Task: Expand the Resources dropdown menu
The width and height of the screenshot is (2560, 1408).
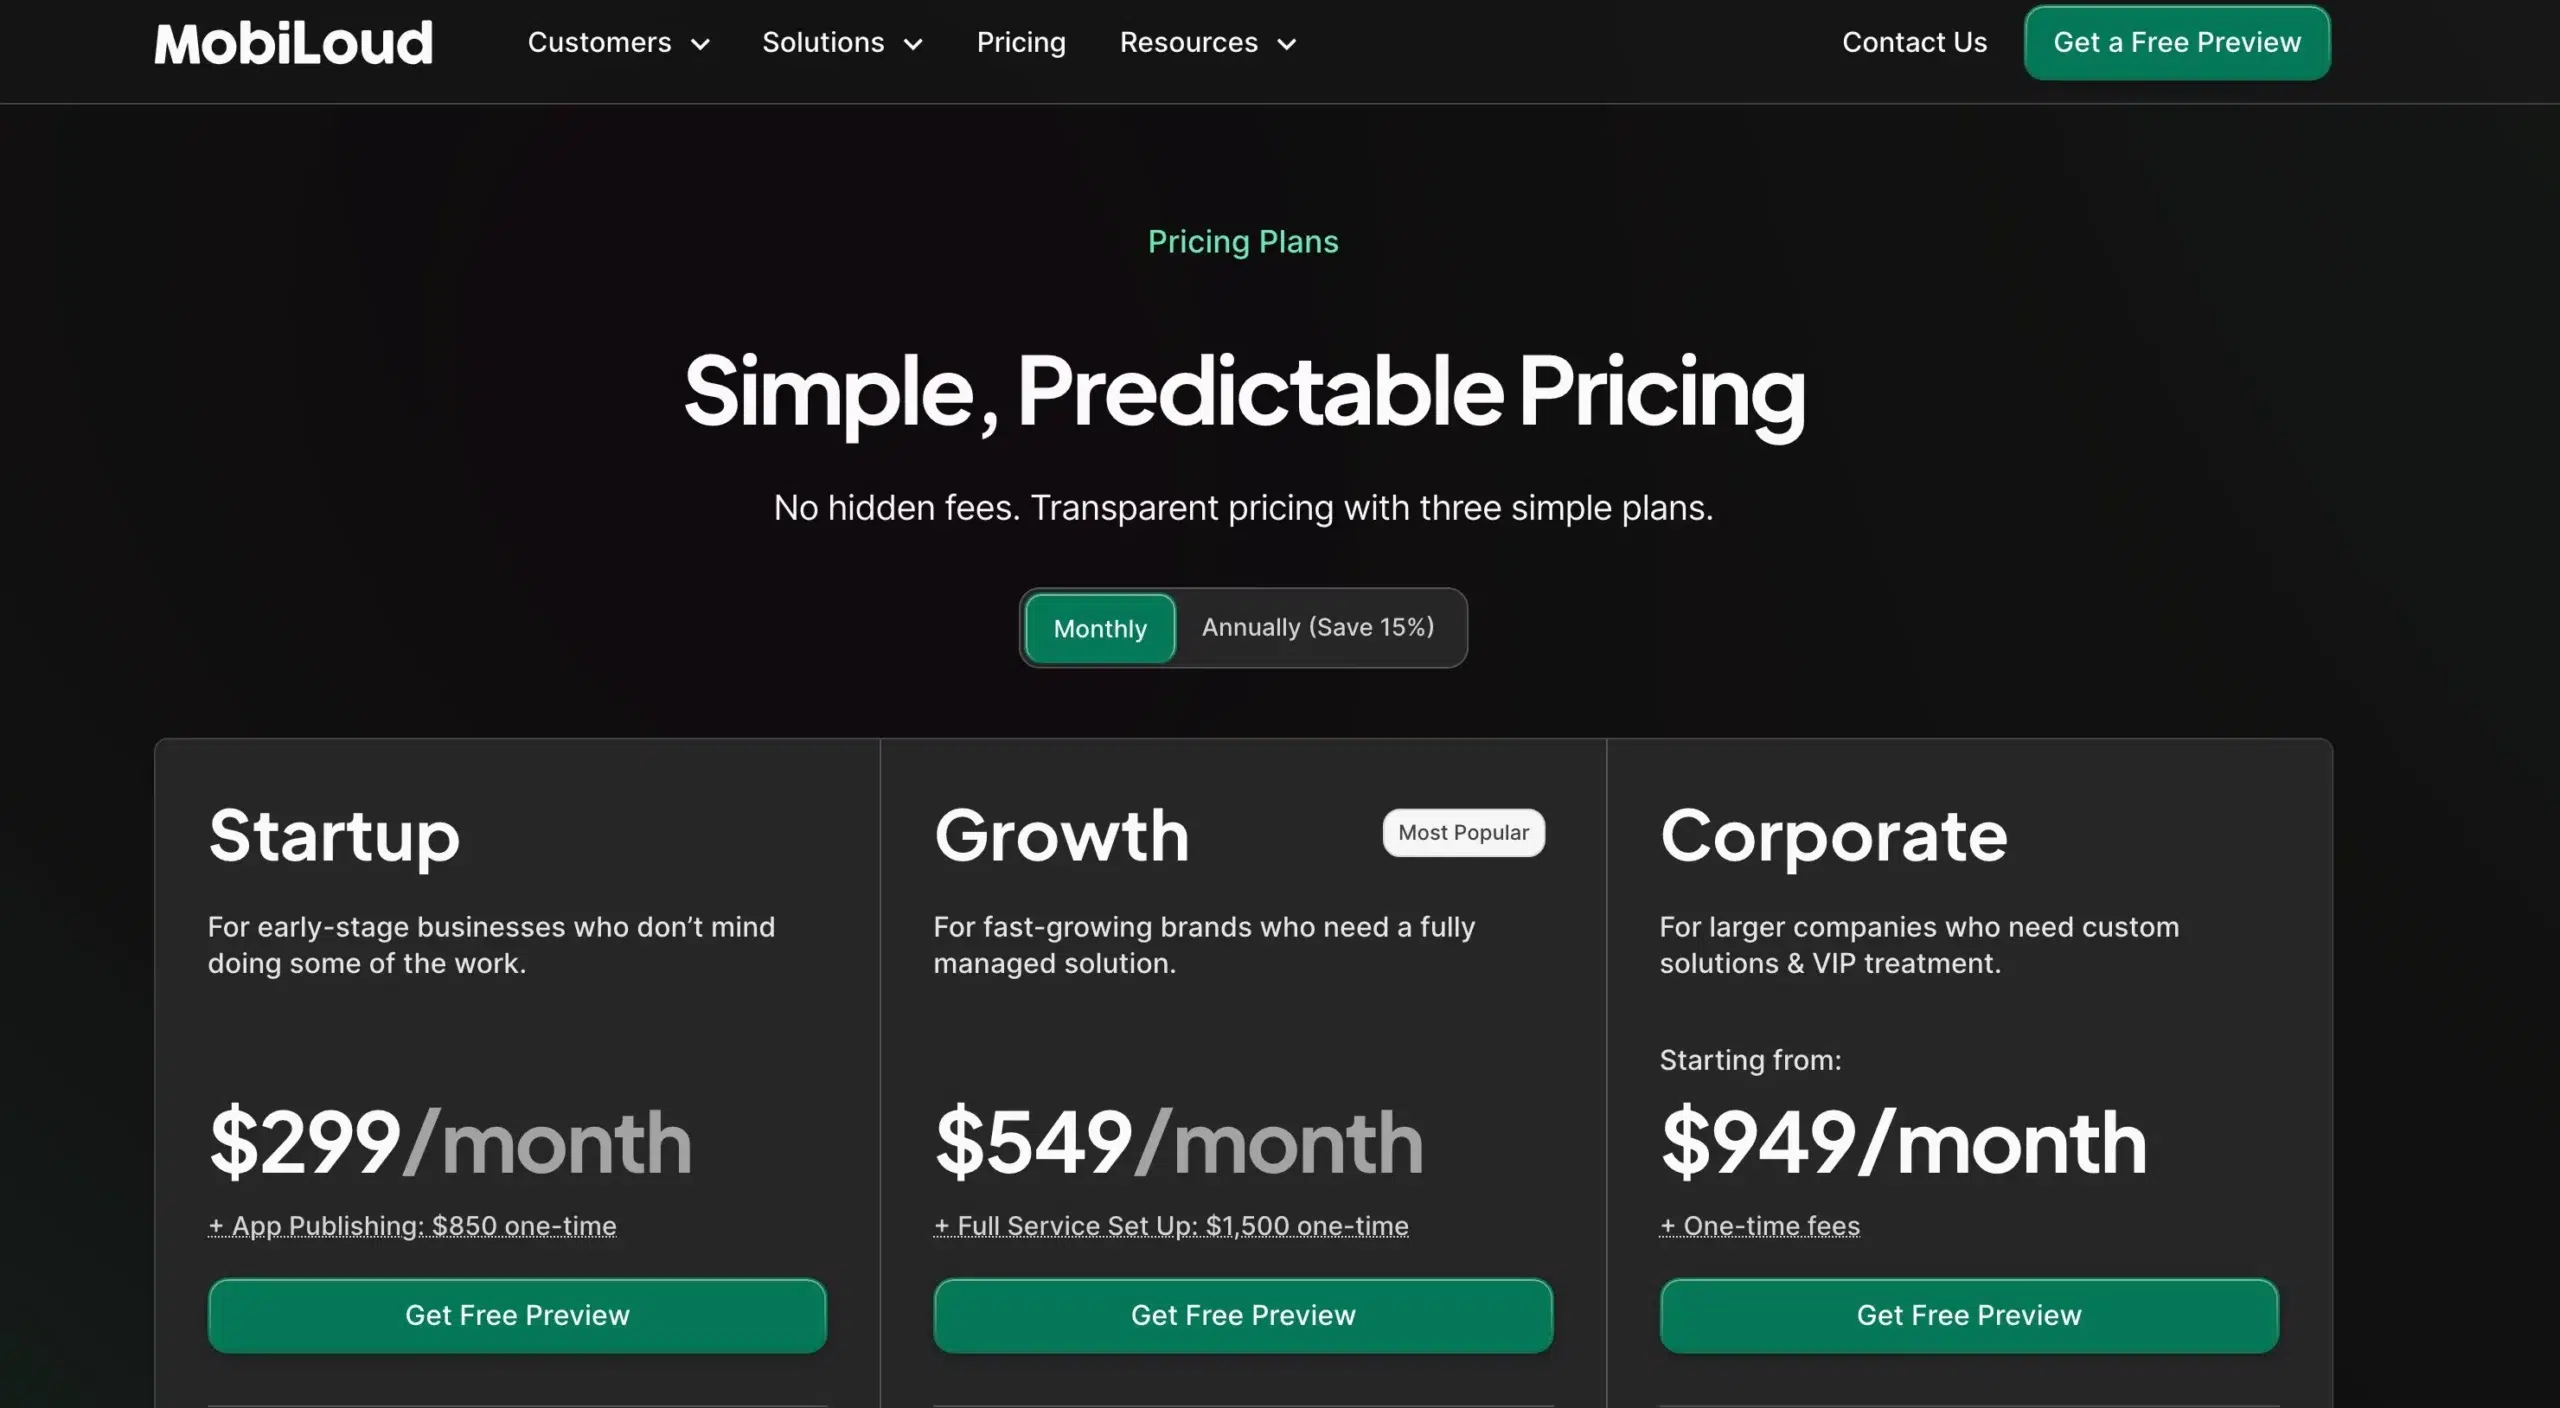Action: click(1213, 42)
